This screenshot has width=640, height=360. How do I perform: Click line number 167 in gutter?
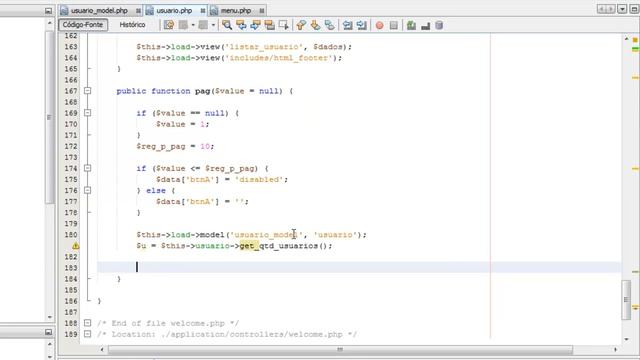coord(71,91)
